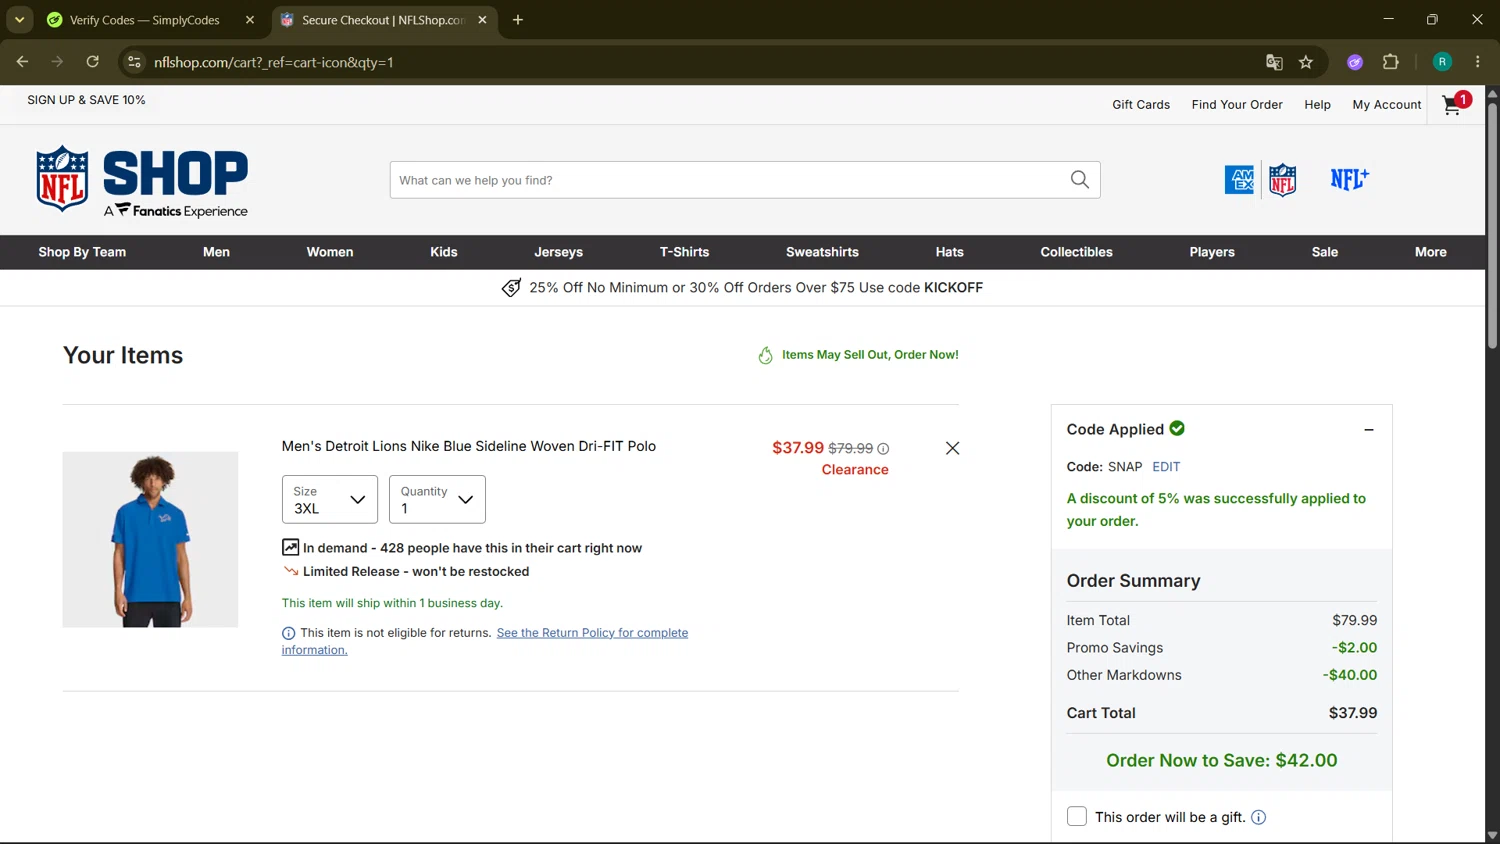Open the Men menu
This screenshot has height=844, width=1500.
click(216, 252)
